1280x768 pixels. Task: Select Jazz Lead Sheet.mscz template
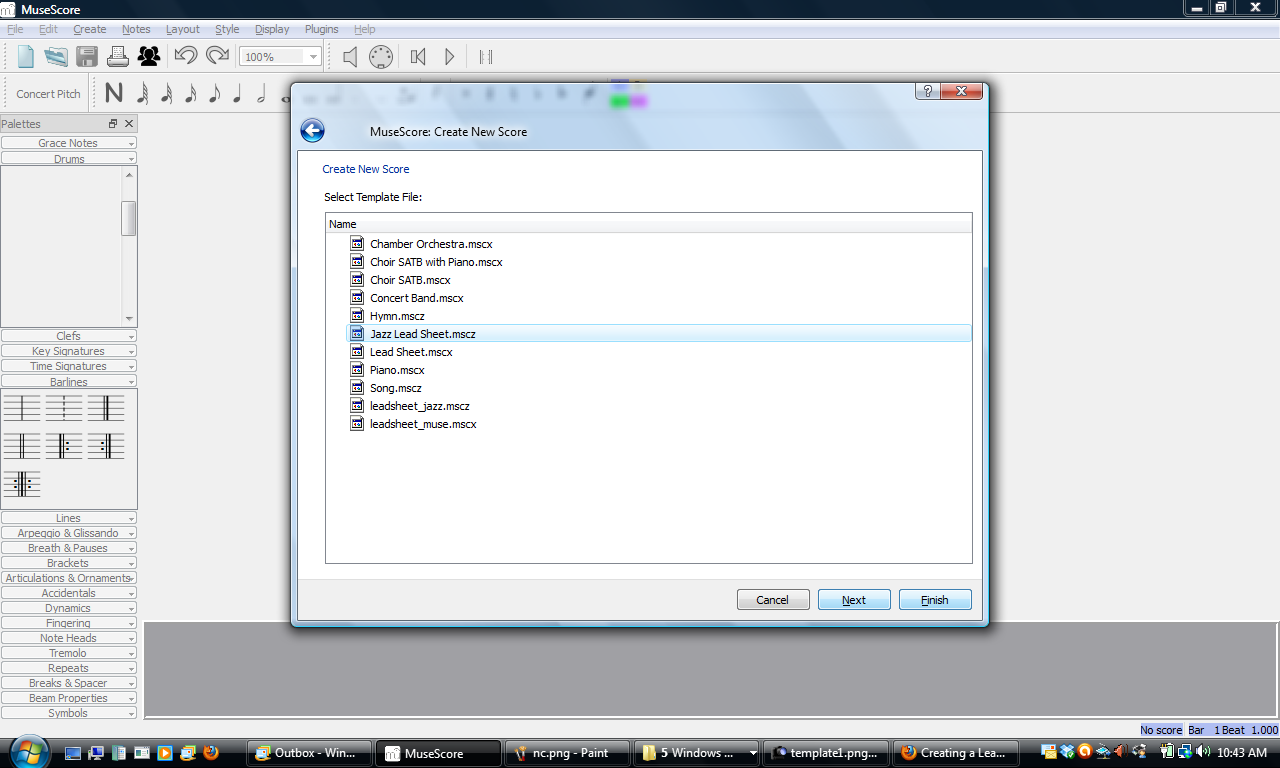659,334
